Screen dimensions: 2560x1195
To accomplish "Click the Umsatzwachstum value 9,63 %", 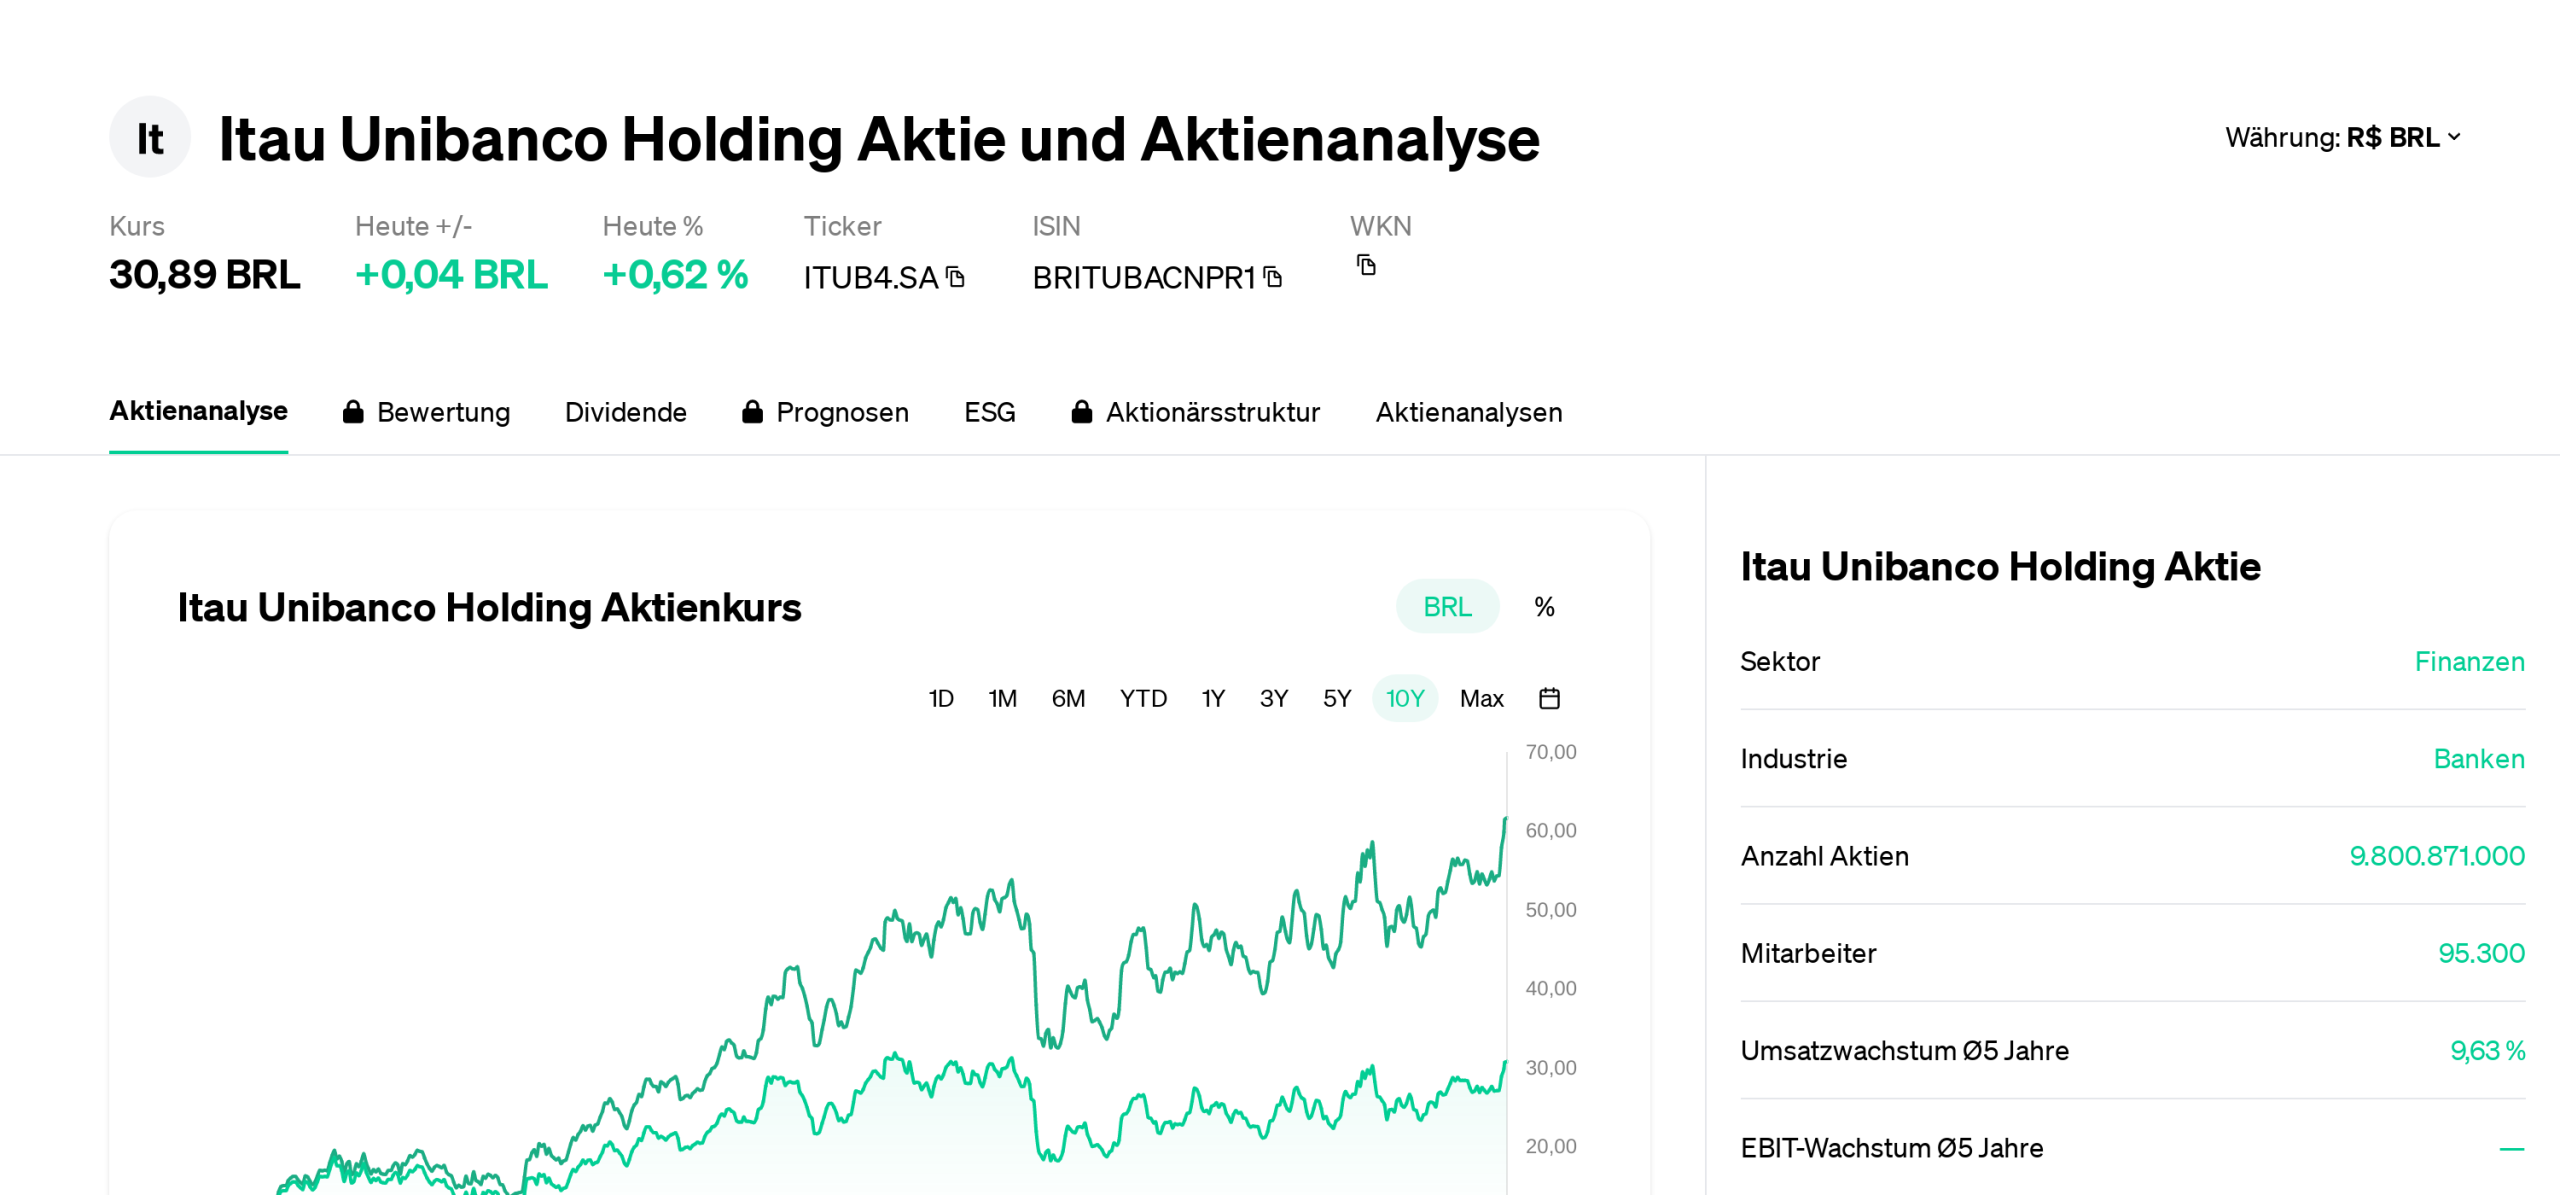I will [x=2487, y=1050].
